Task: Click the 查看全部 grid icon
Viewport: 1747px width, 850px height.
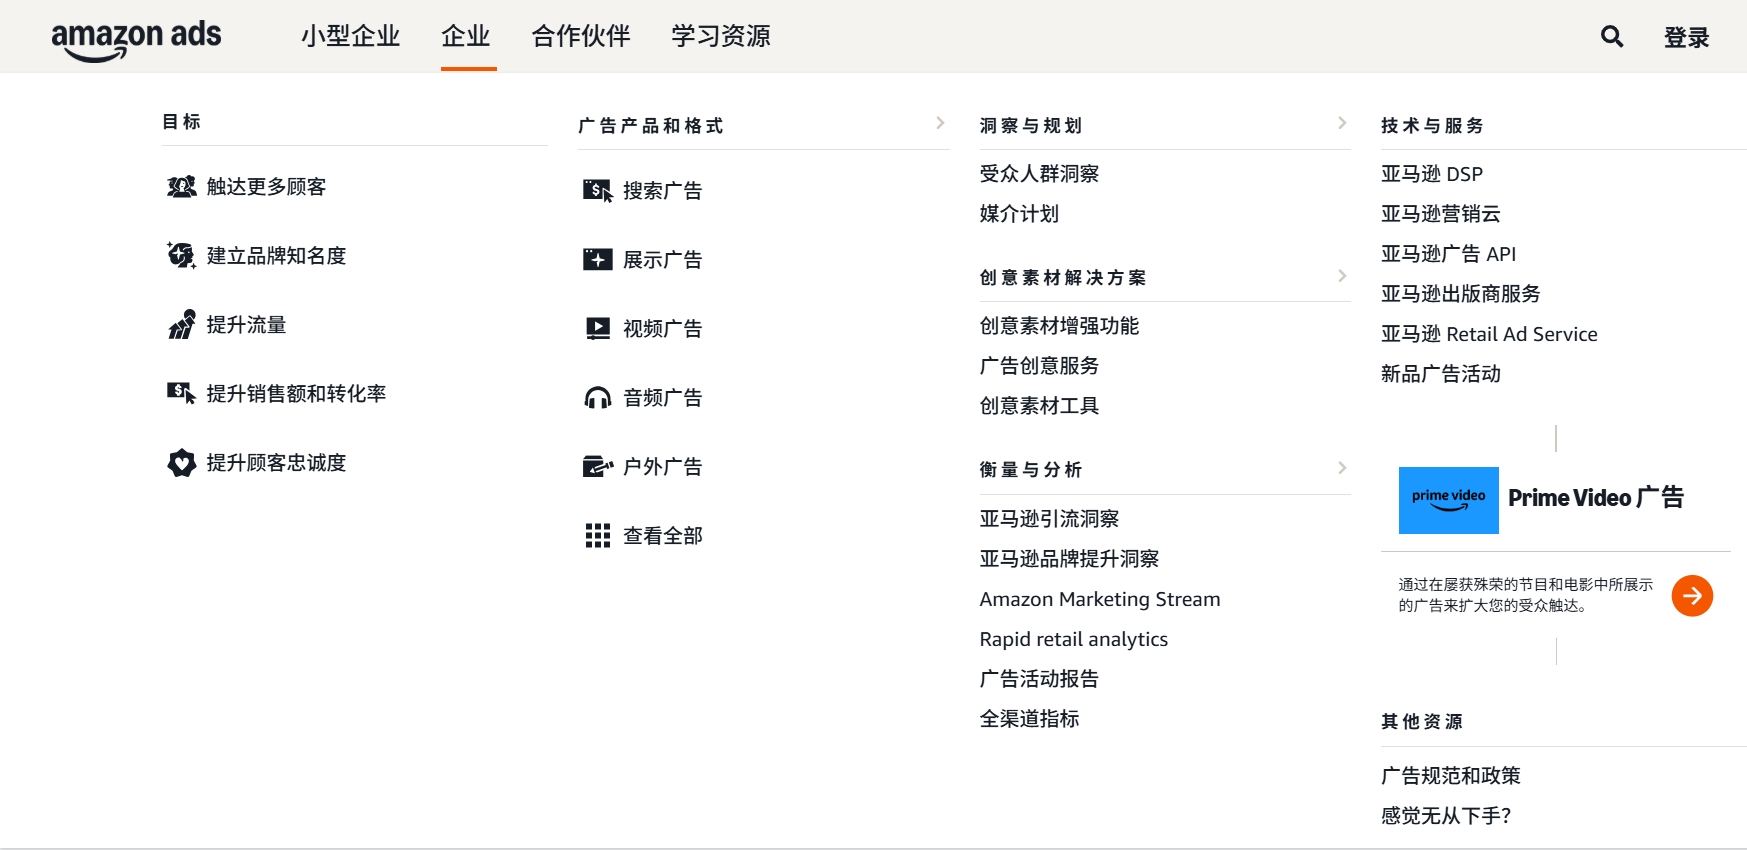Action: [597, 536]
